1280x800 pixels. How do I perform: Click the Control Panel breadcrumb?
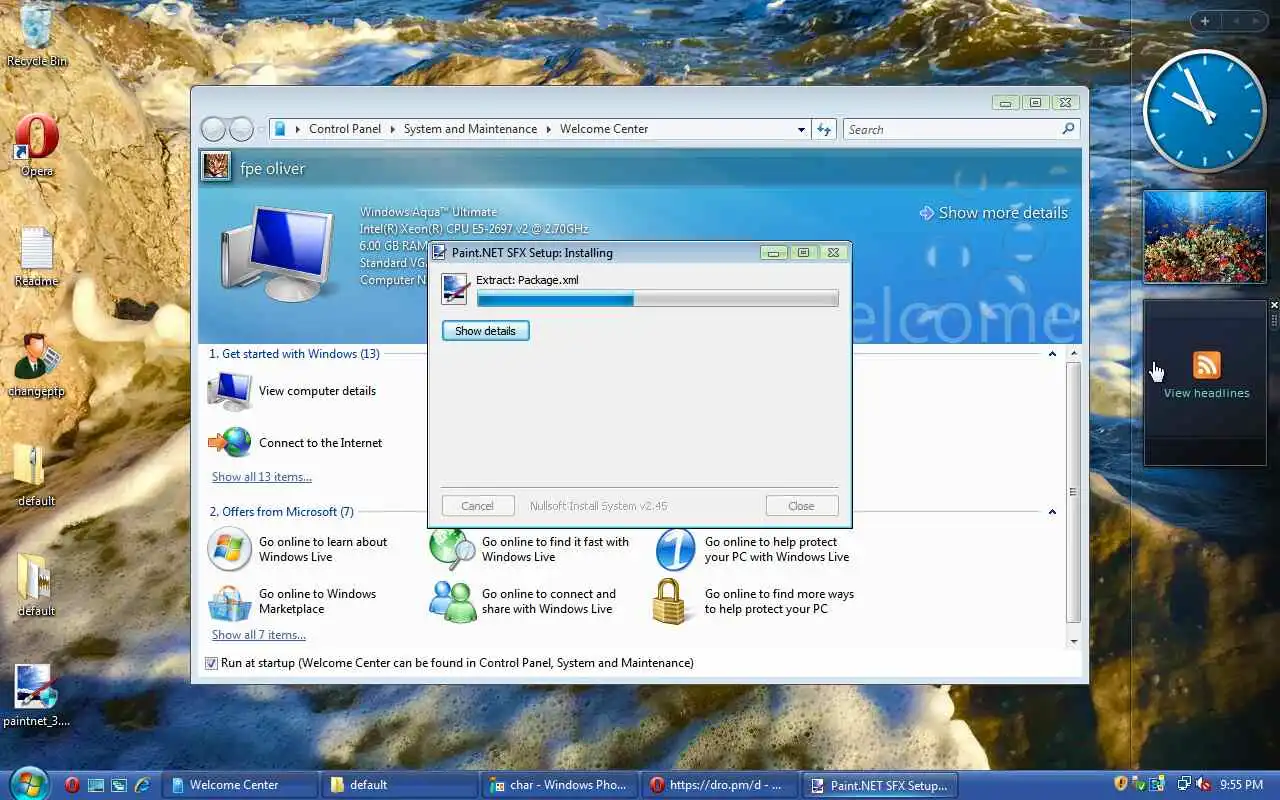coord(345,129)
